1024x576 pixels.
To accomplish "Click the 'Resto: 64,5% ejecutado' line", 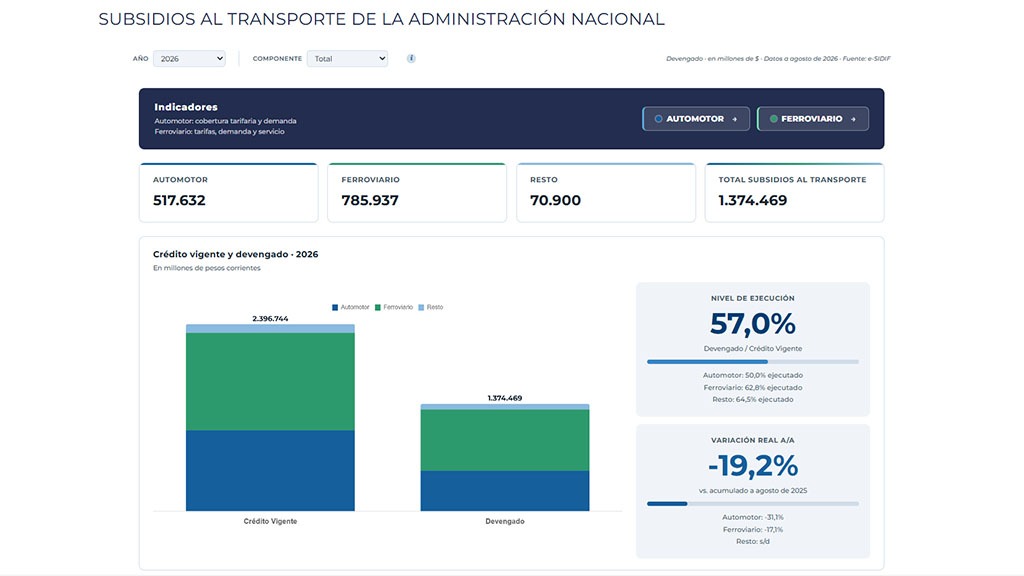I will pos(753,399).
